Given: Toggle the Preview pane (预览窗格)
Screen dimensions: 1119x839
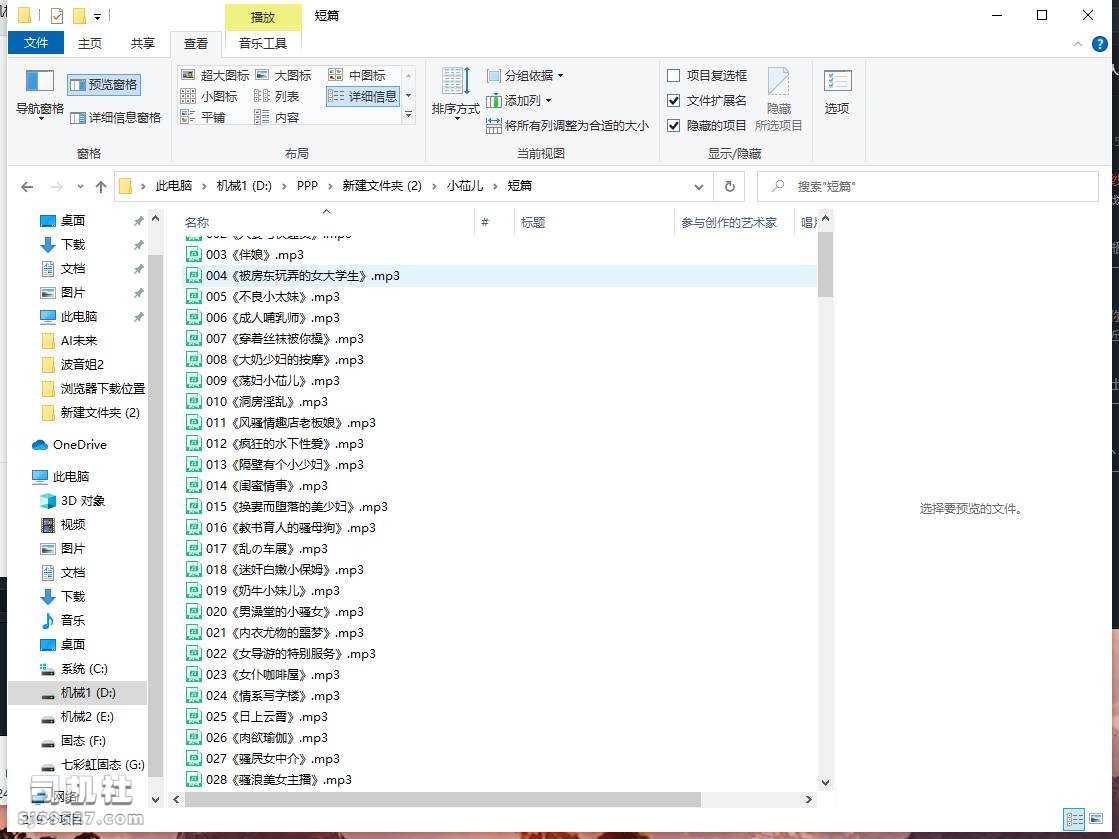Looking at the screenshot, I should [104, 84].
